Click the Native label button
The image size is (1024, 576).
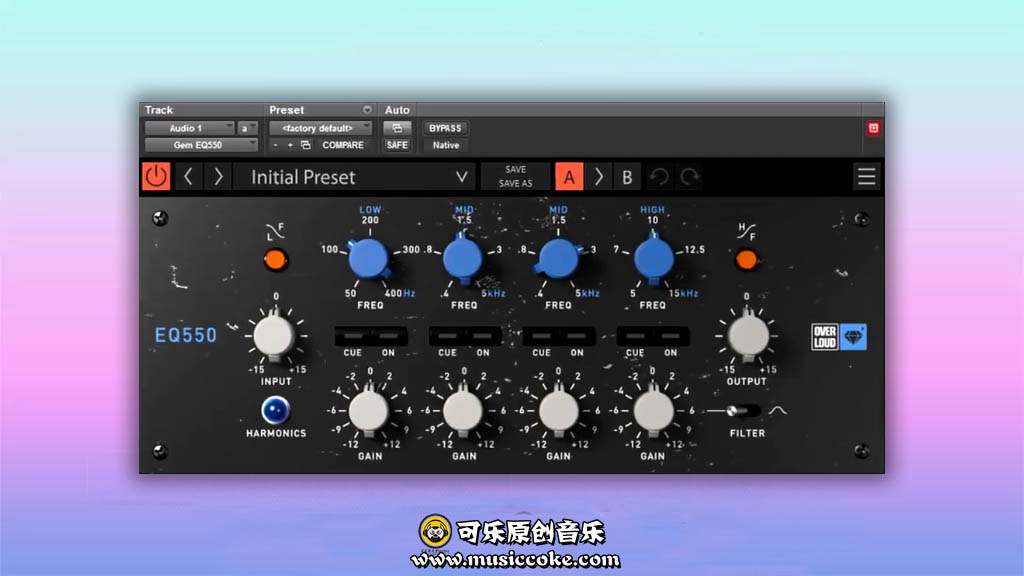pos(445,145)
